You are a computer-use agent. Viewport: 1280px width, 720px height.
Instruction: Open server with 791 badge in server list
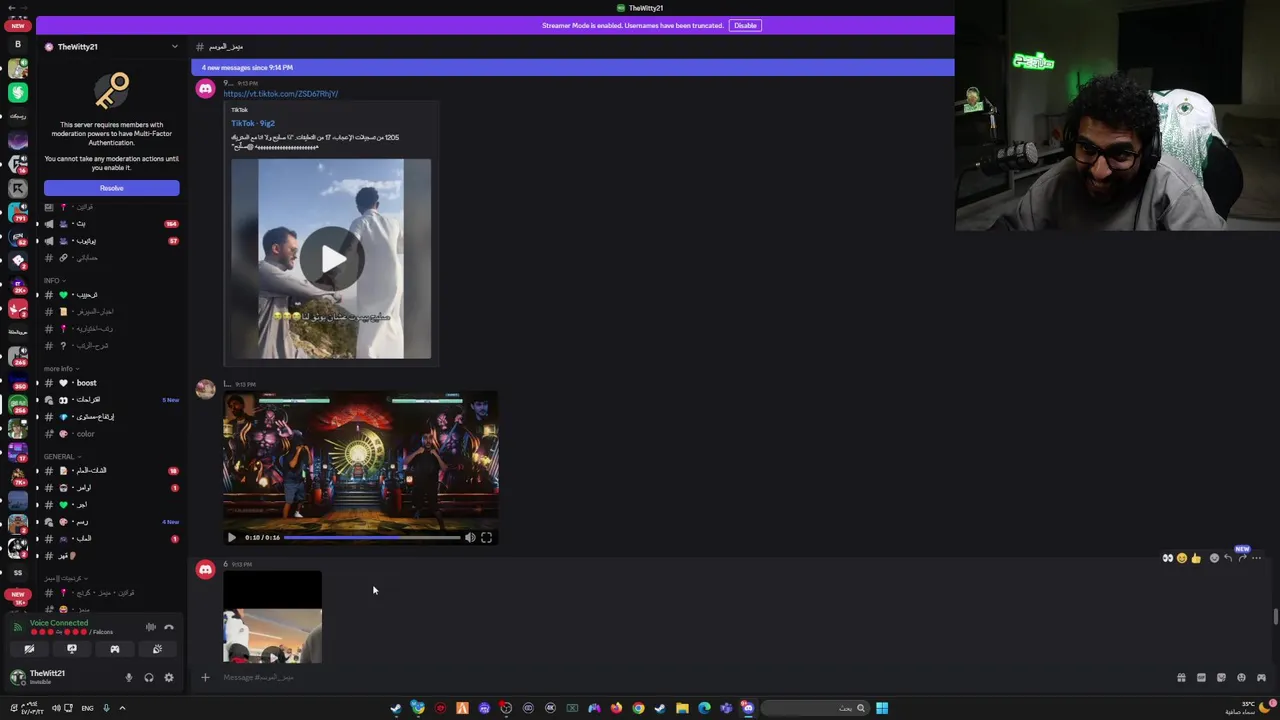[18, 212]
